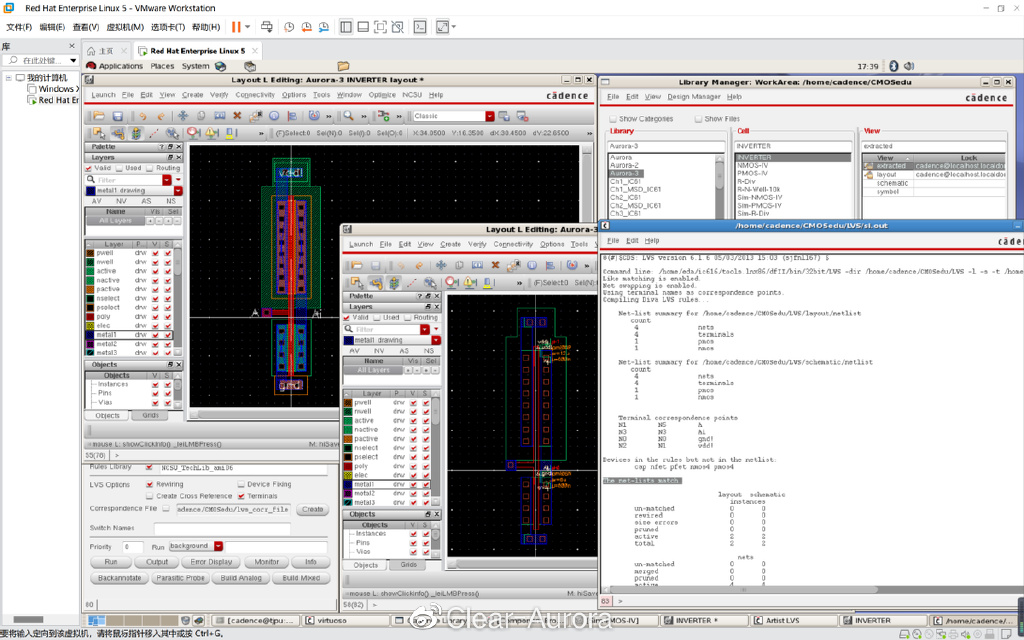Enable the Device Fixing checkbox
This screenshot has height=640, width=1024.
241,484
